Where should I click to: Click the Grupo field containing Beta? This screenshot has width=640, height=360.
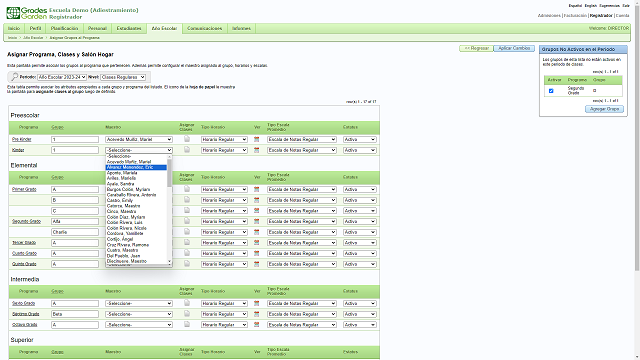coord(75,314)
